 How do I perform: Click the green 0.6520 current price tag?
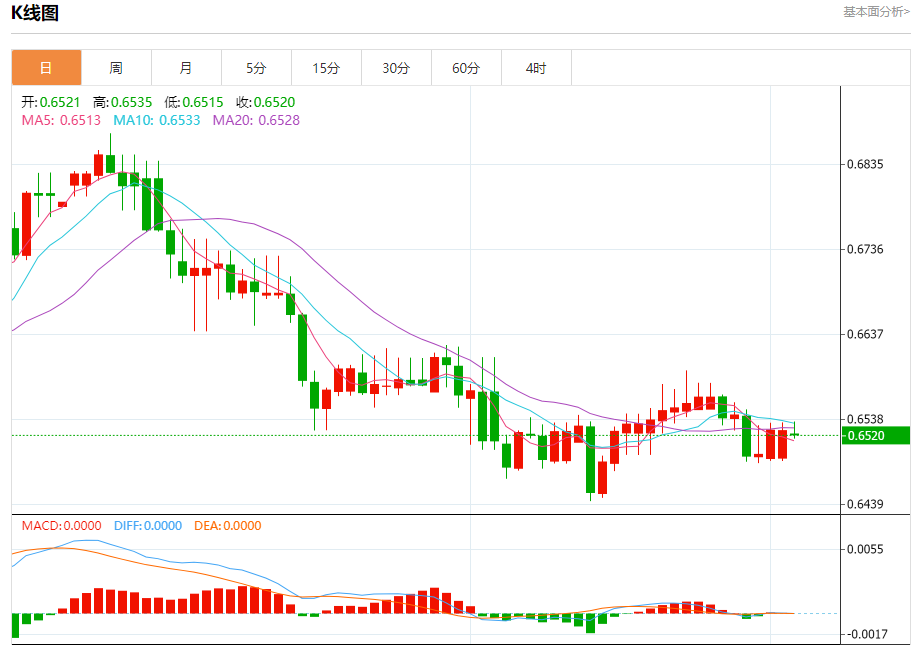click(875, 435)
